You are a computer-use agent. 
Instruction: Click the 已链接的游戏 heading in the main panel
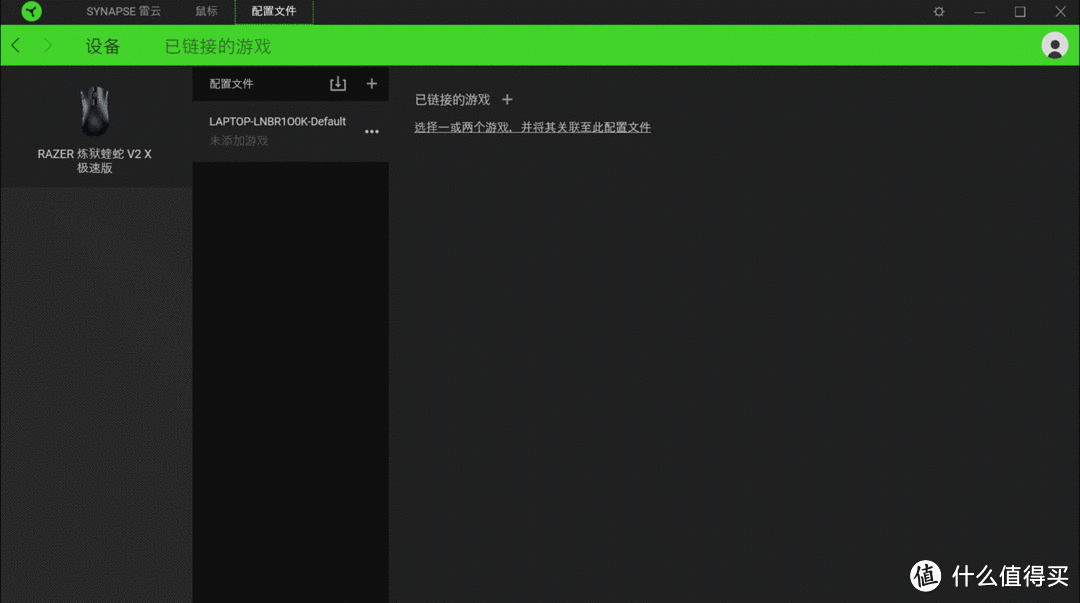pos(453,100)
